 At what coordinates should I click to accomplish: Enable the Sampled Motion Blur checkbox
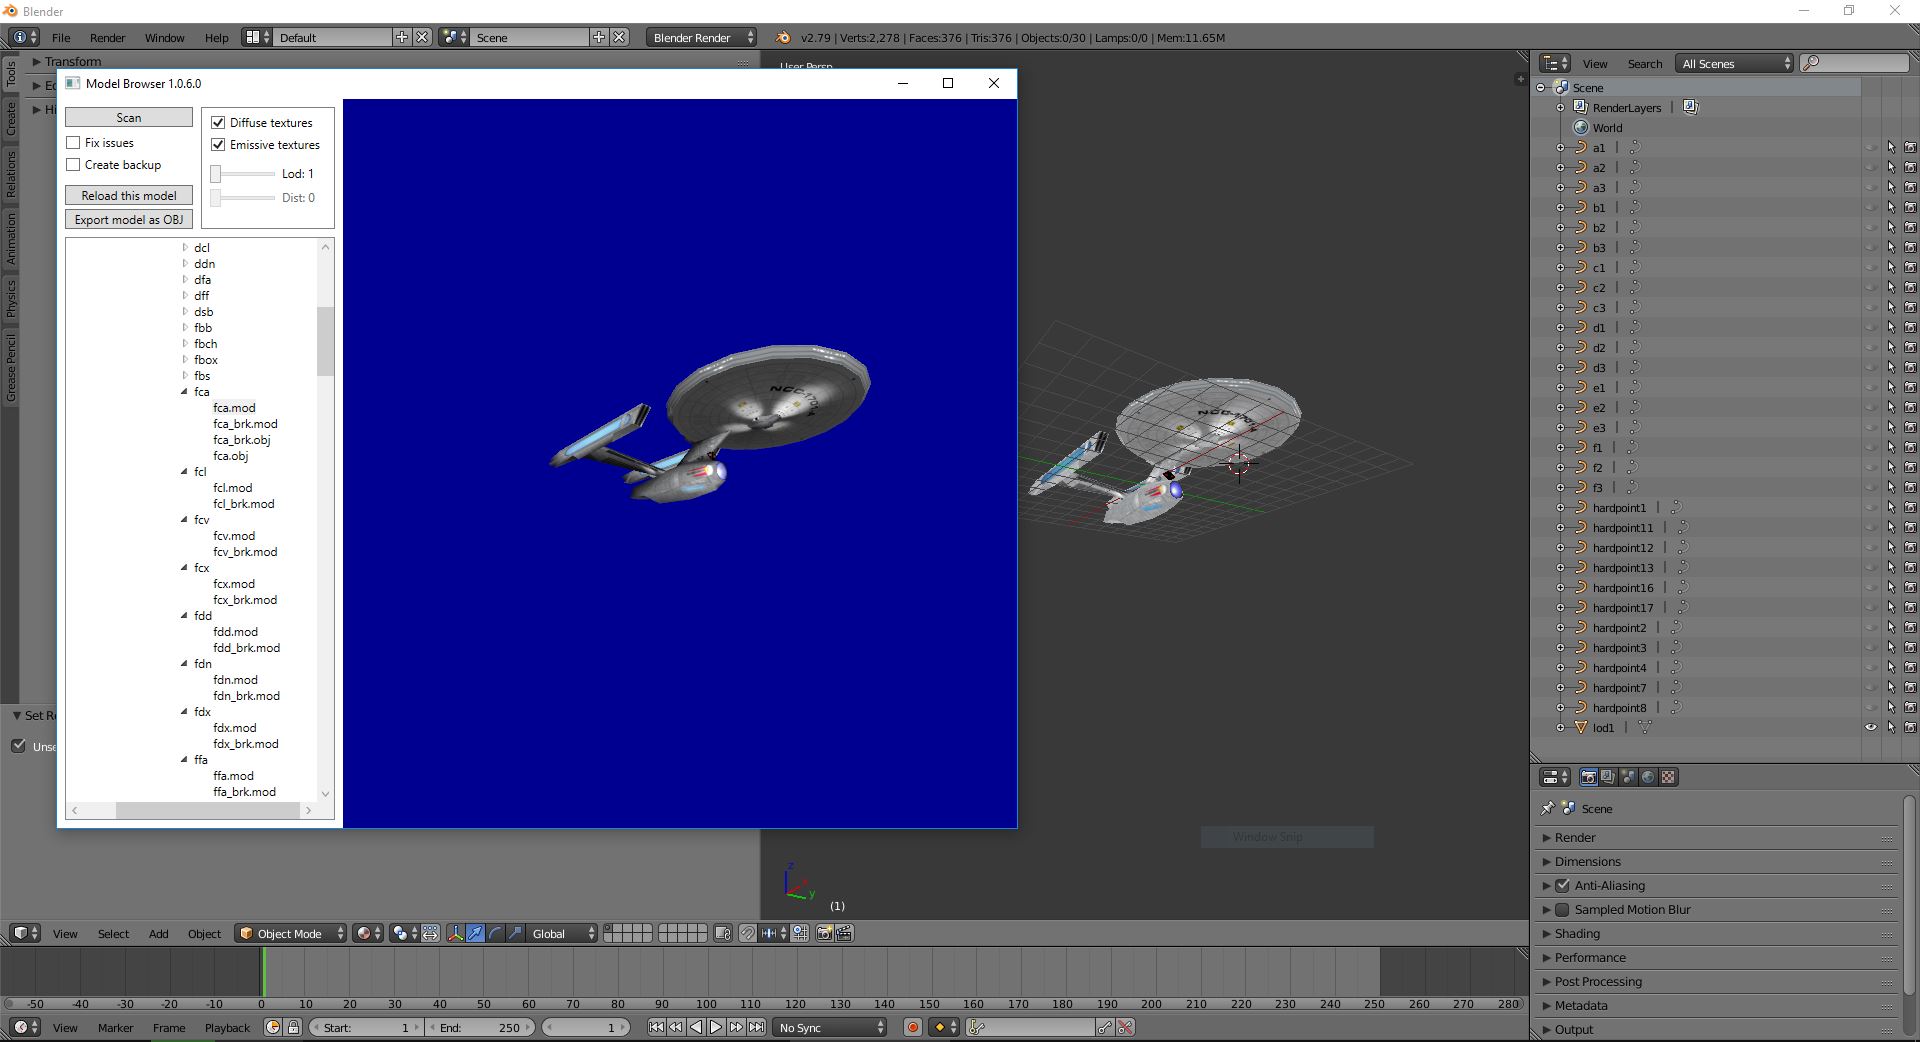pos(1562,909)
